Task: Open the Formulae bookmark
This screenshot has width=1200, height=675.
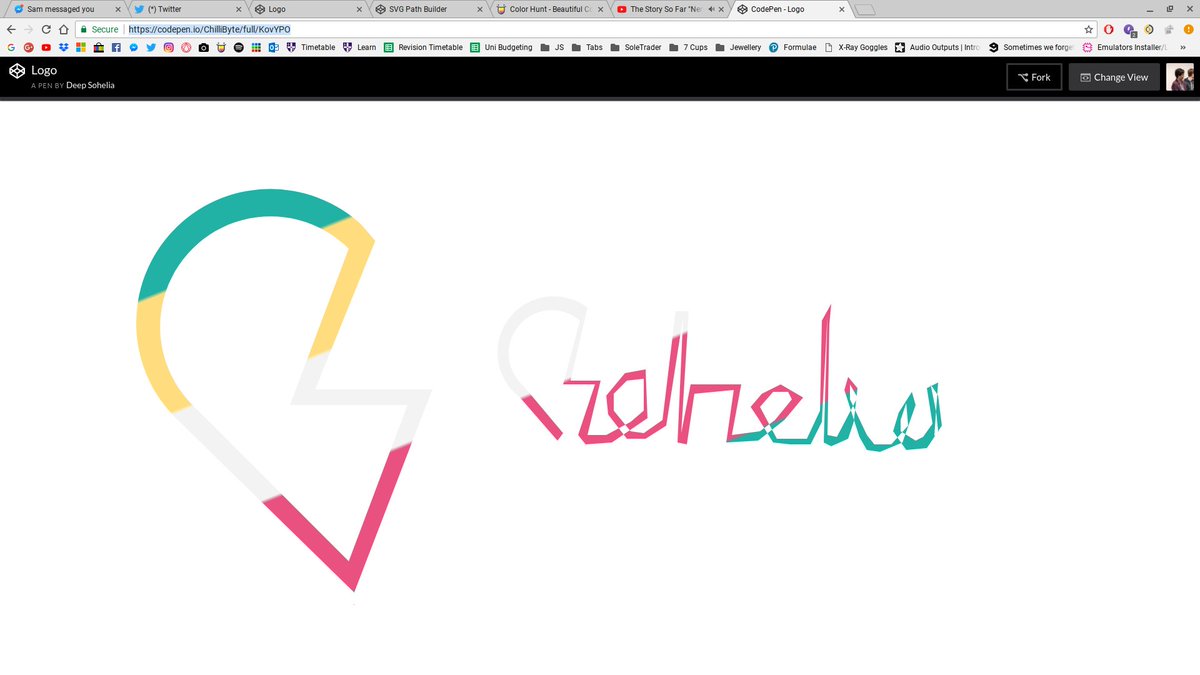Action: 793,47
